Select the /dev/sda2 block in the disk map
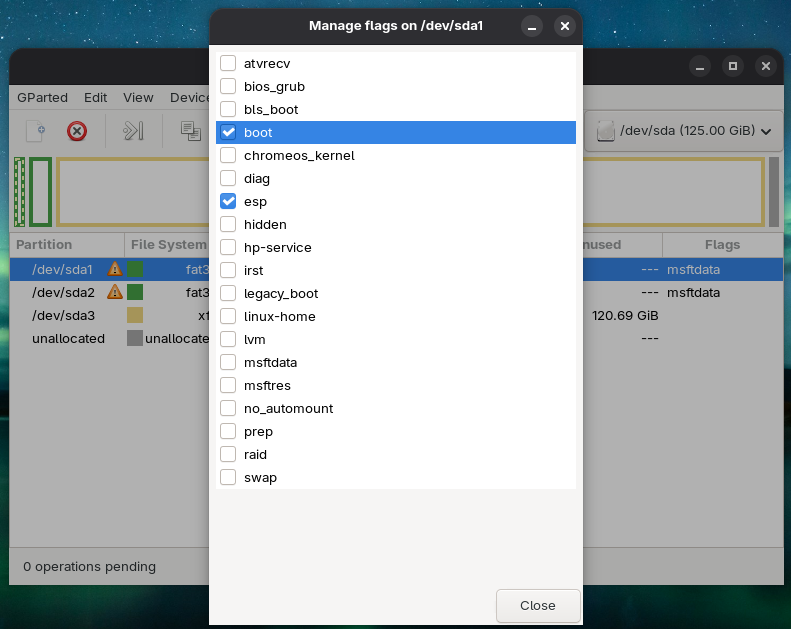This screenshot has height=629, width=791. [x=40, y=192]
